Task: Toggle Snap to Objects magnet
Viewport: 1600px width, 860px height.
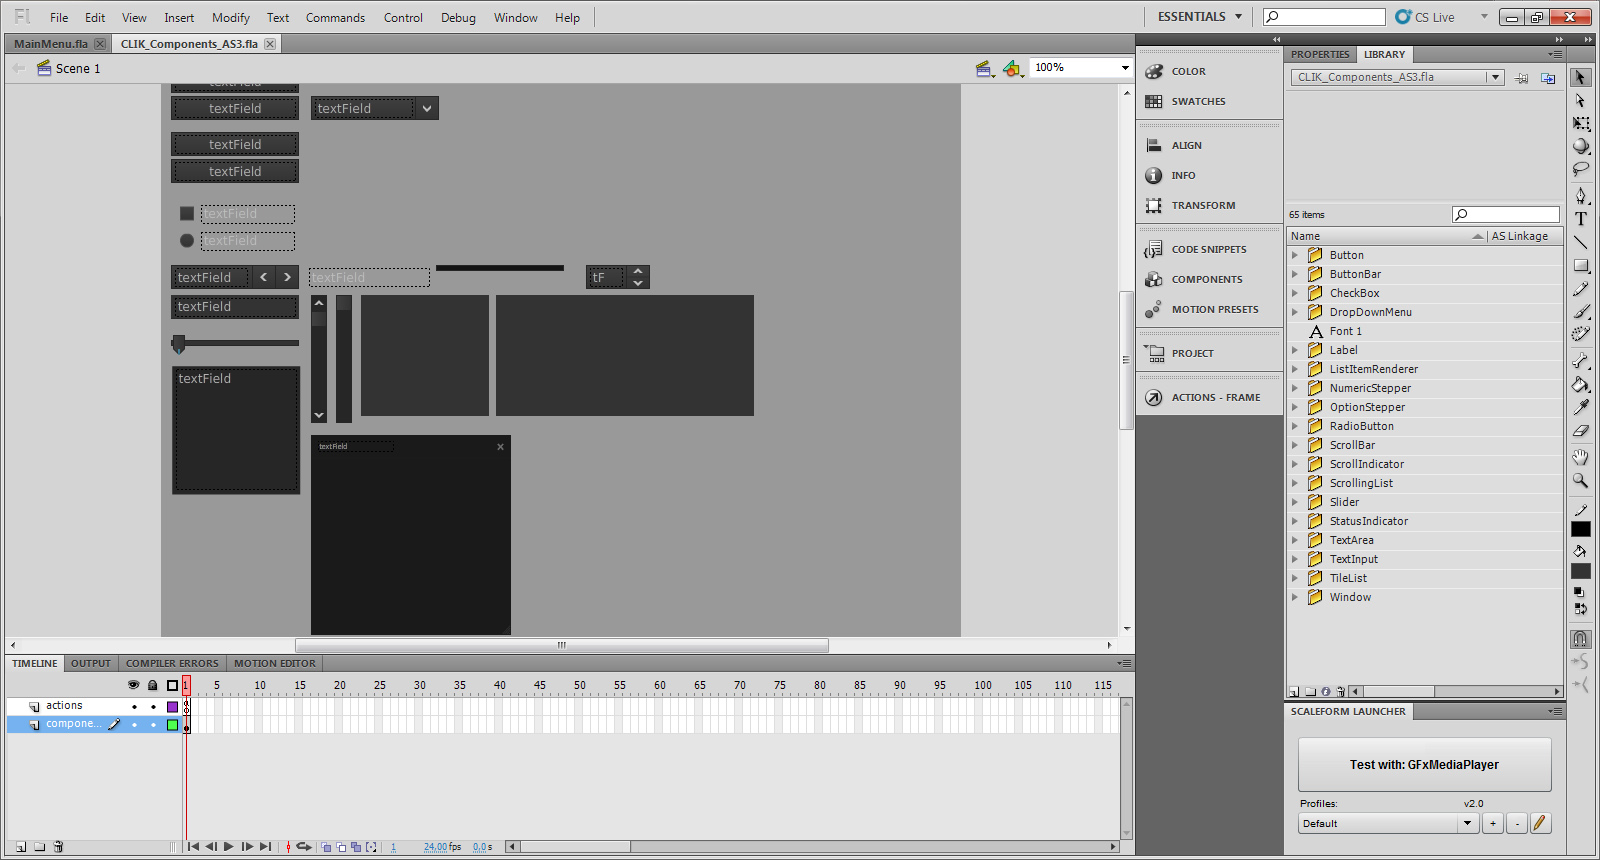Action: coord(1580,639)
